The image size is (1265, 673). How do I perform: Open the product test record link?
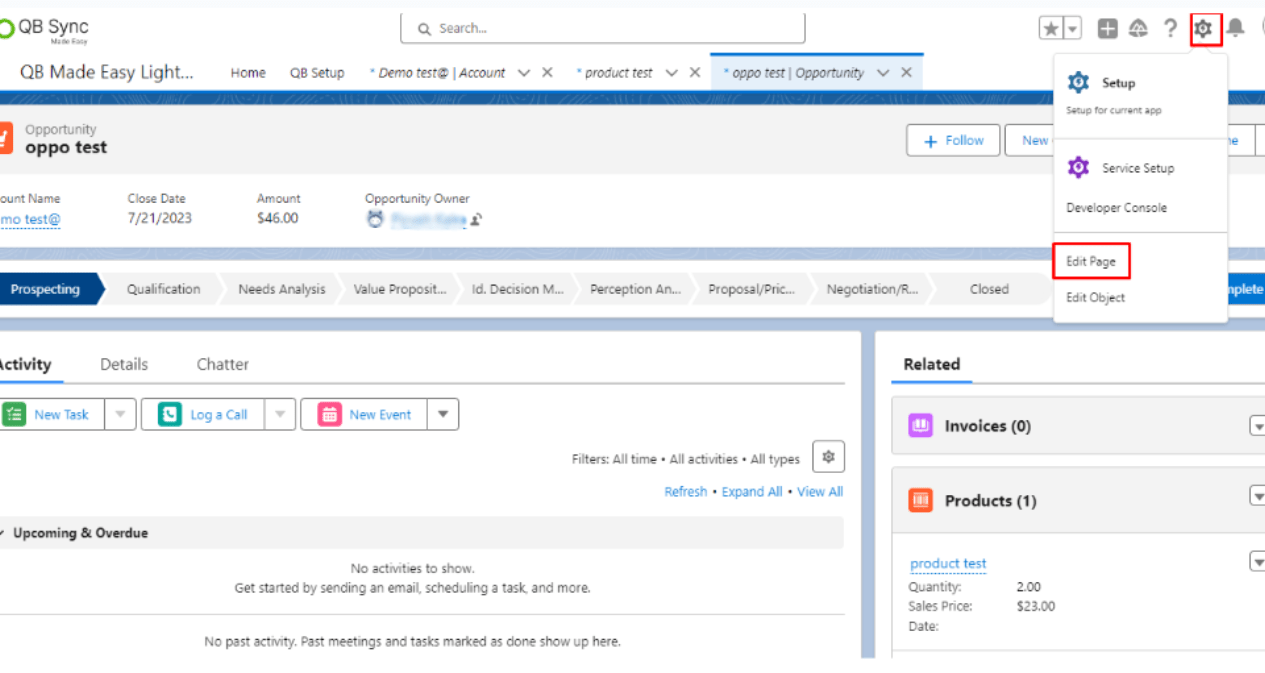(x=948, y=564)
